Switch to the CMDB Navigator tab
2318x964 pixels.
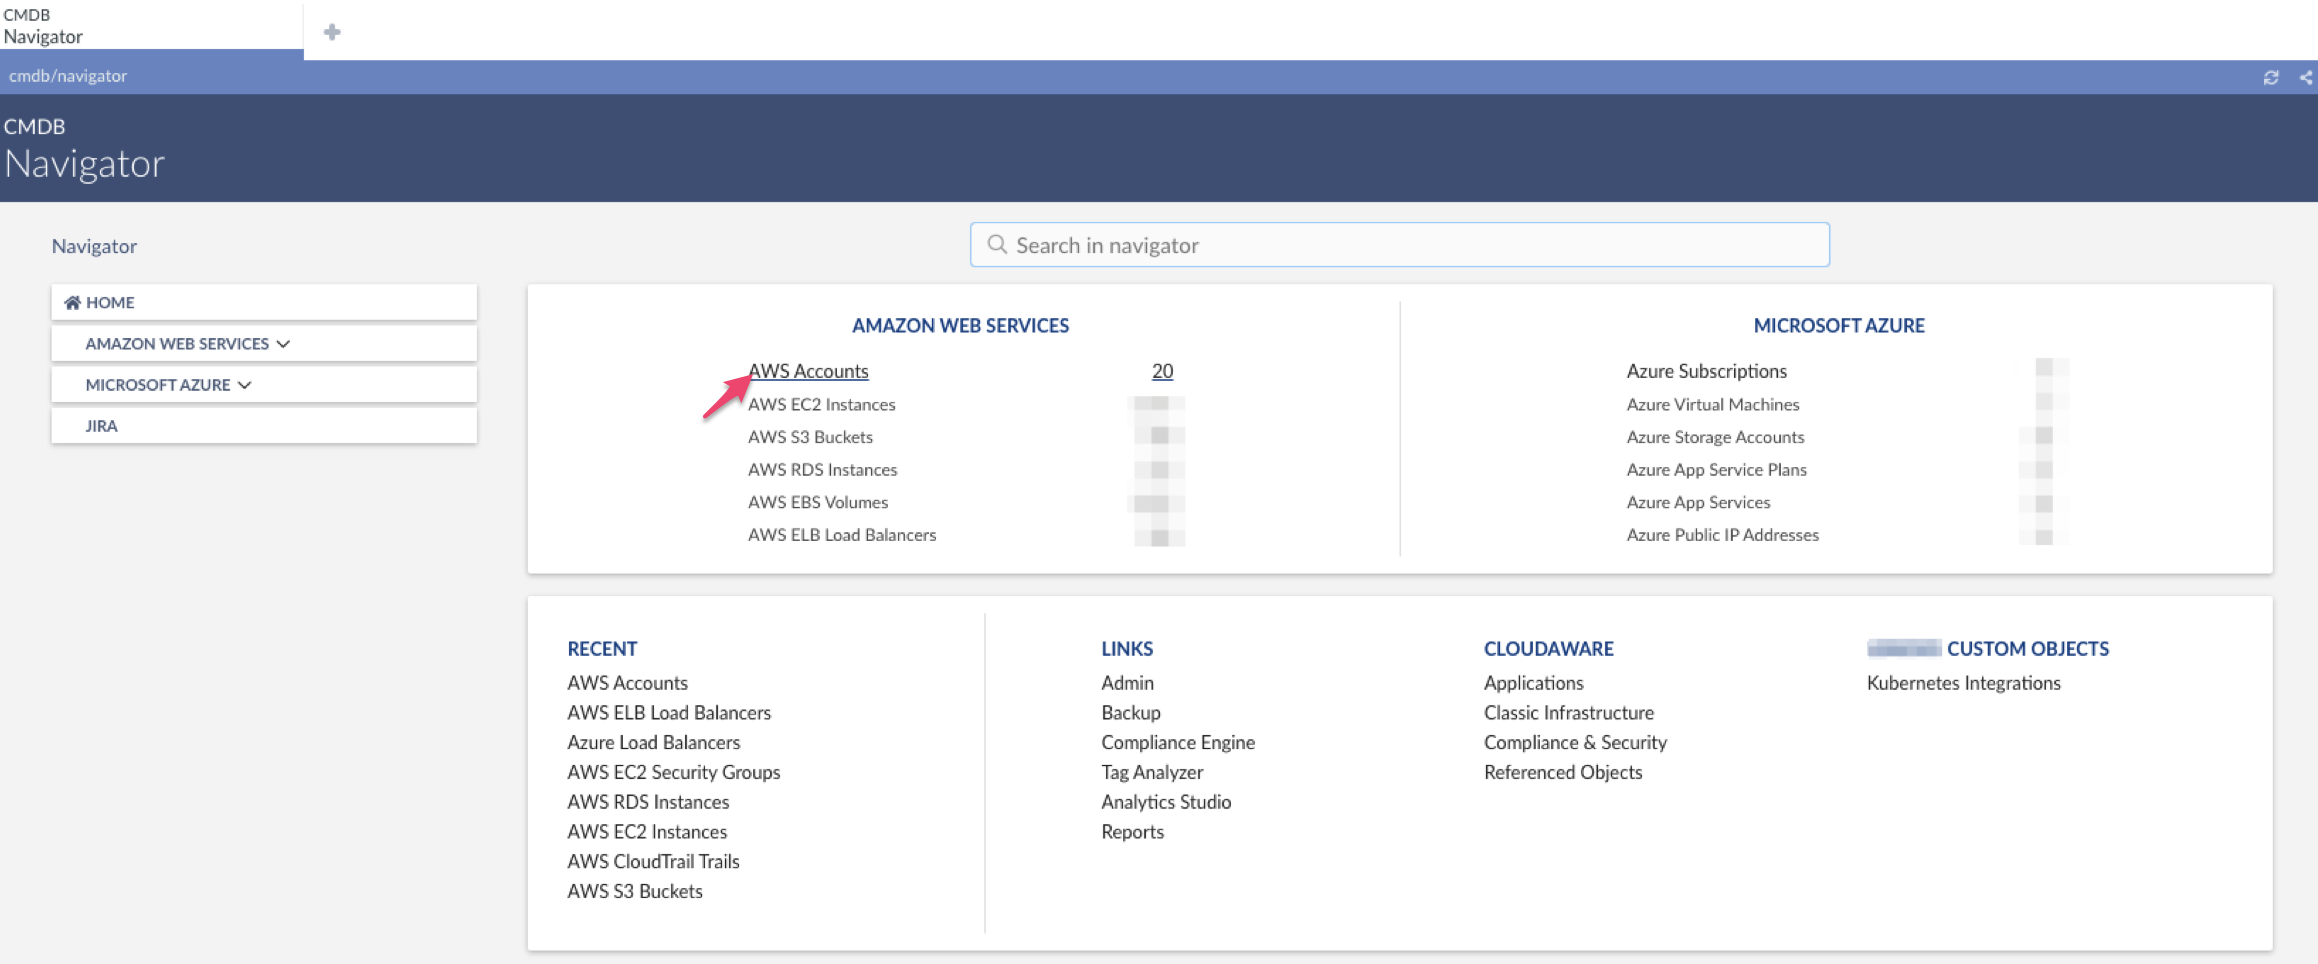(151, 26)
